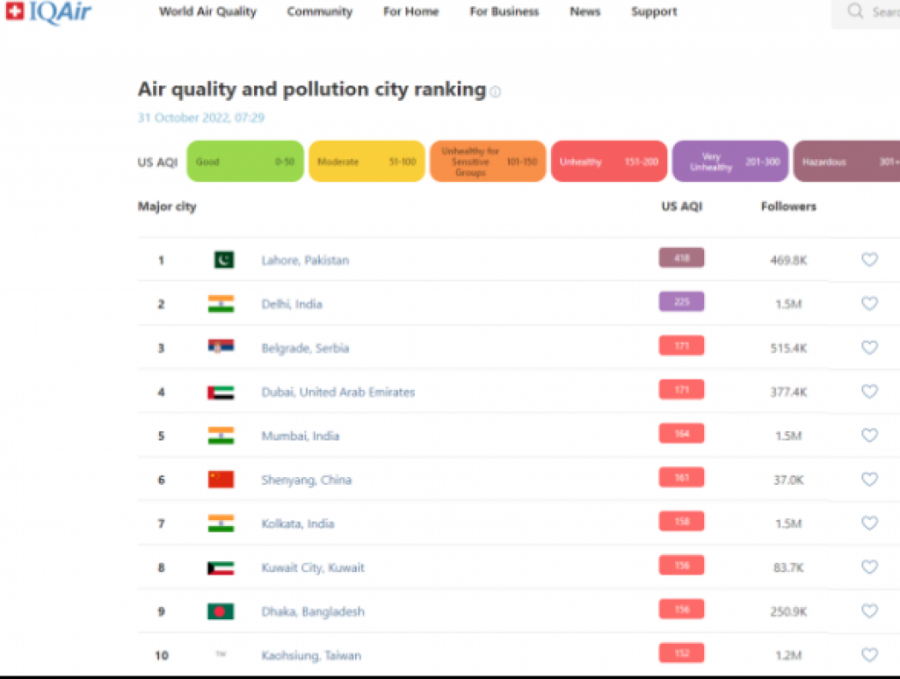This screenshot has width=900, height=679.
Task: Click the Pakistan flag icon
Action: click(x=223, y=260)
